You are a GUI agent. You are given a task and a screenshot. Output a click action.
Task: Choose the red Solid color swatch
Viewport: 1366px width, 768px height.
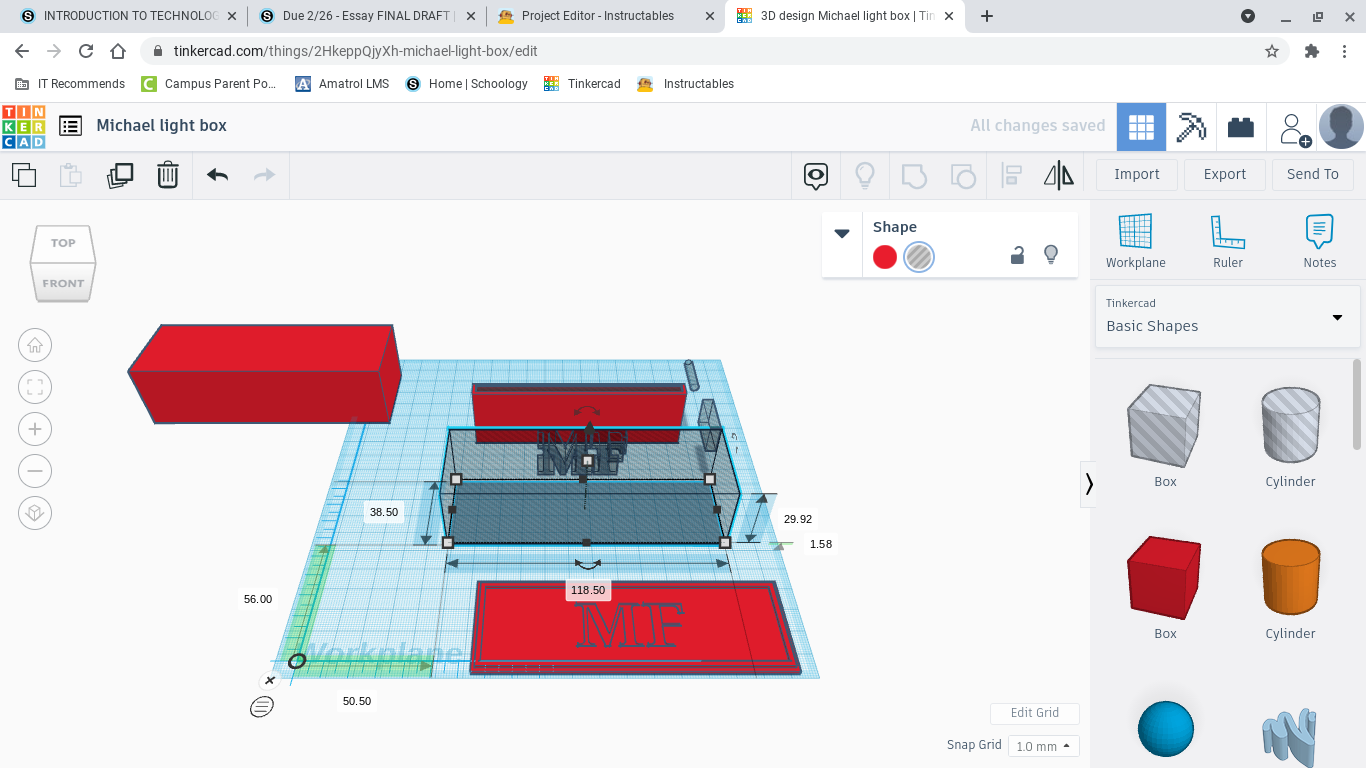885,257
